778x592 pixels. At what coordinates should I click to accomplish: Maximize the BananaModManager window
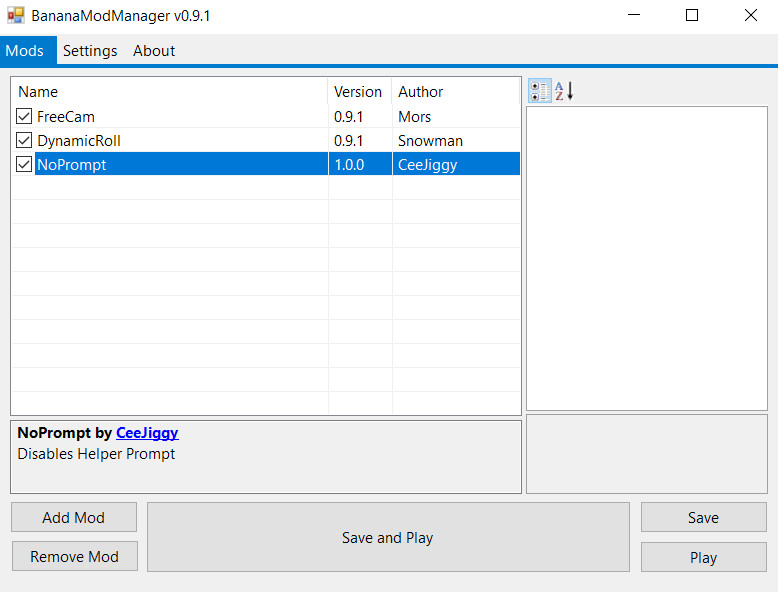click(x=692, y=15)
